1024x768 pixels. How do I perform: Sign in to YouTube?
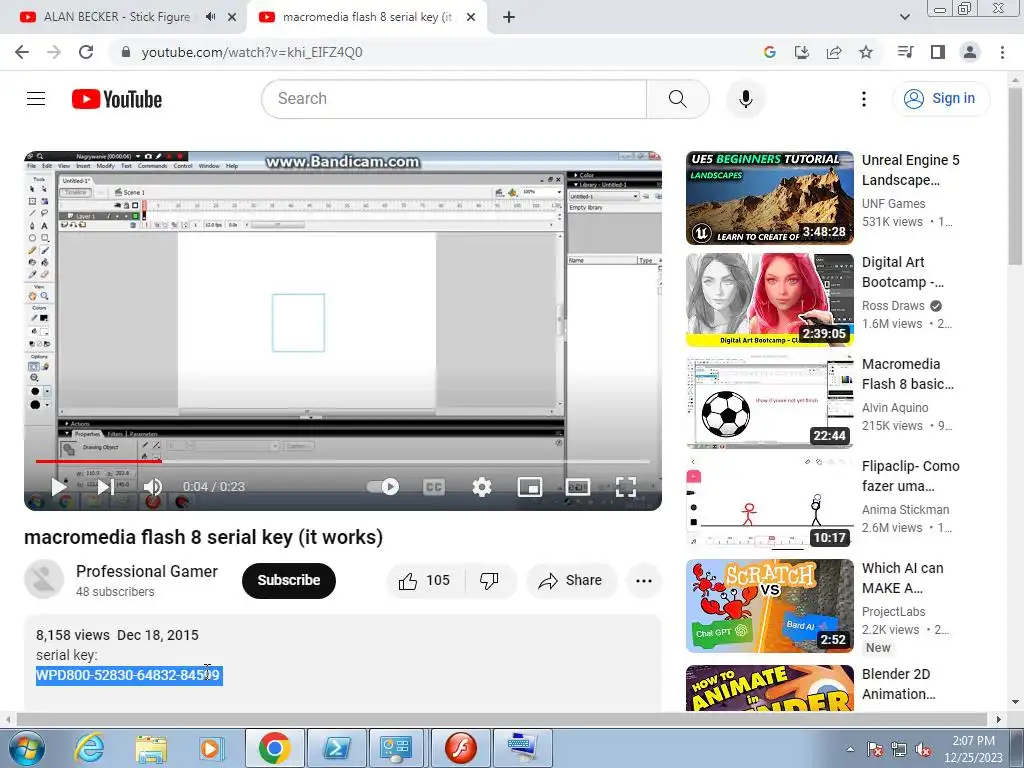pyautogui.click(x=941, y=99)
